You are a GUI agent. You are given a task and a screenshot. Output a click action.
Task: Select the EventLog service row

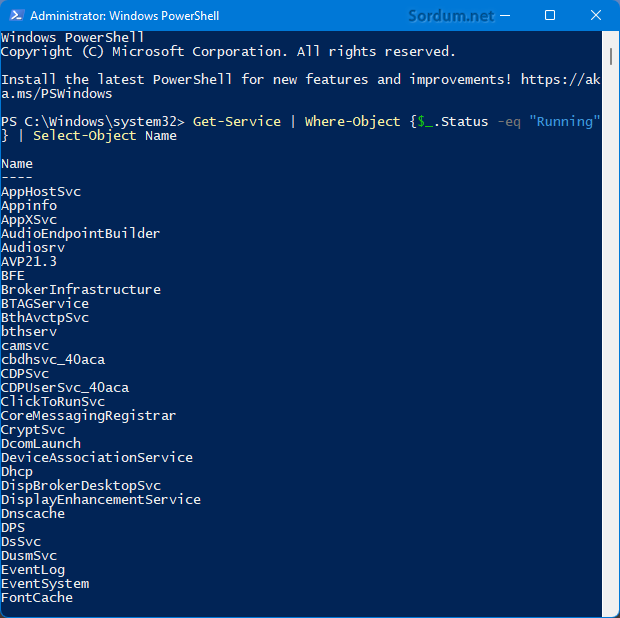click(x=33, y=570)
